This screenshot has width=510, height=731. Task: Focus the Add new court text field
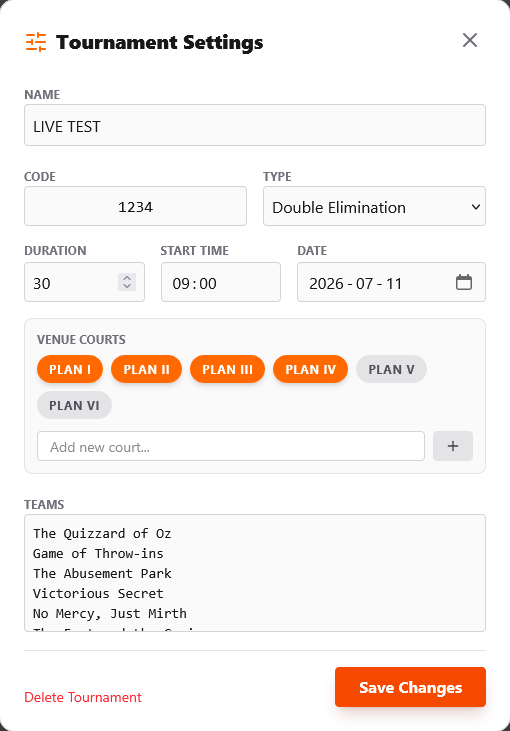(231, 446)
